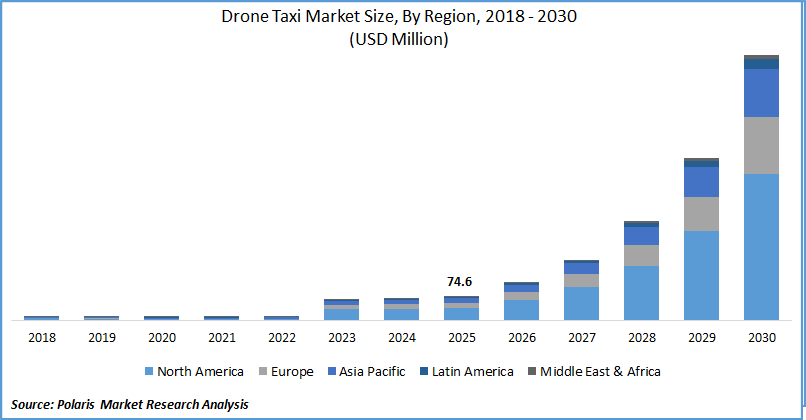Click the Asia Pacific segment of 2028 bar
Image resolution: width=806 pixels, height=420 pixels.
(642, 236)
